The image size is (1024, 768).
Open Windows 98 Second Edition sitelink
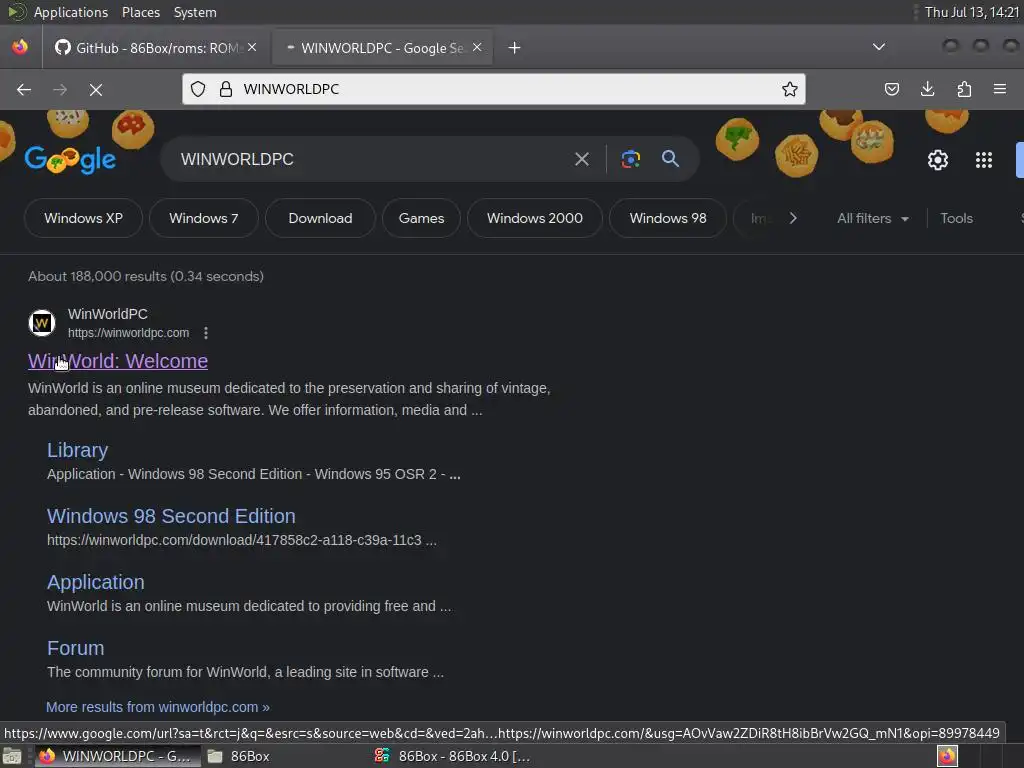click(171, 516)
